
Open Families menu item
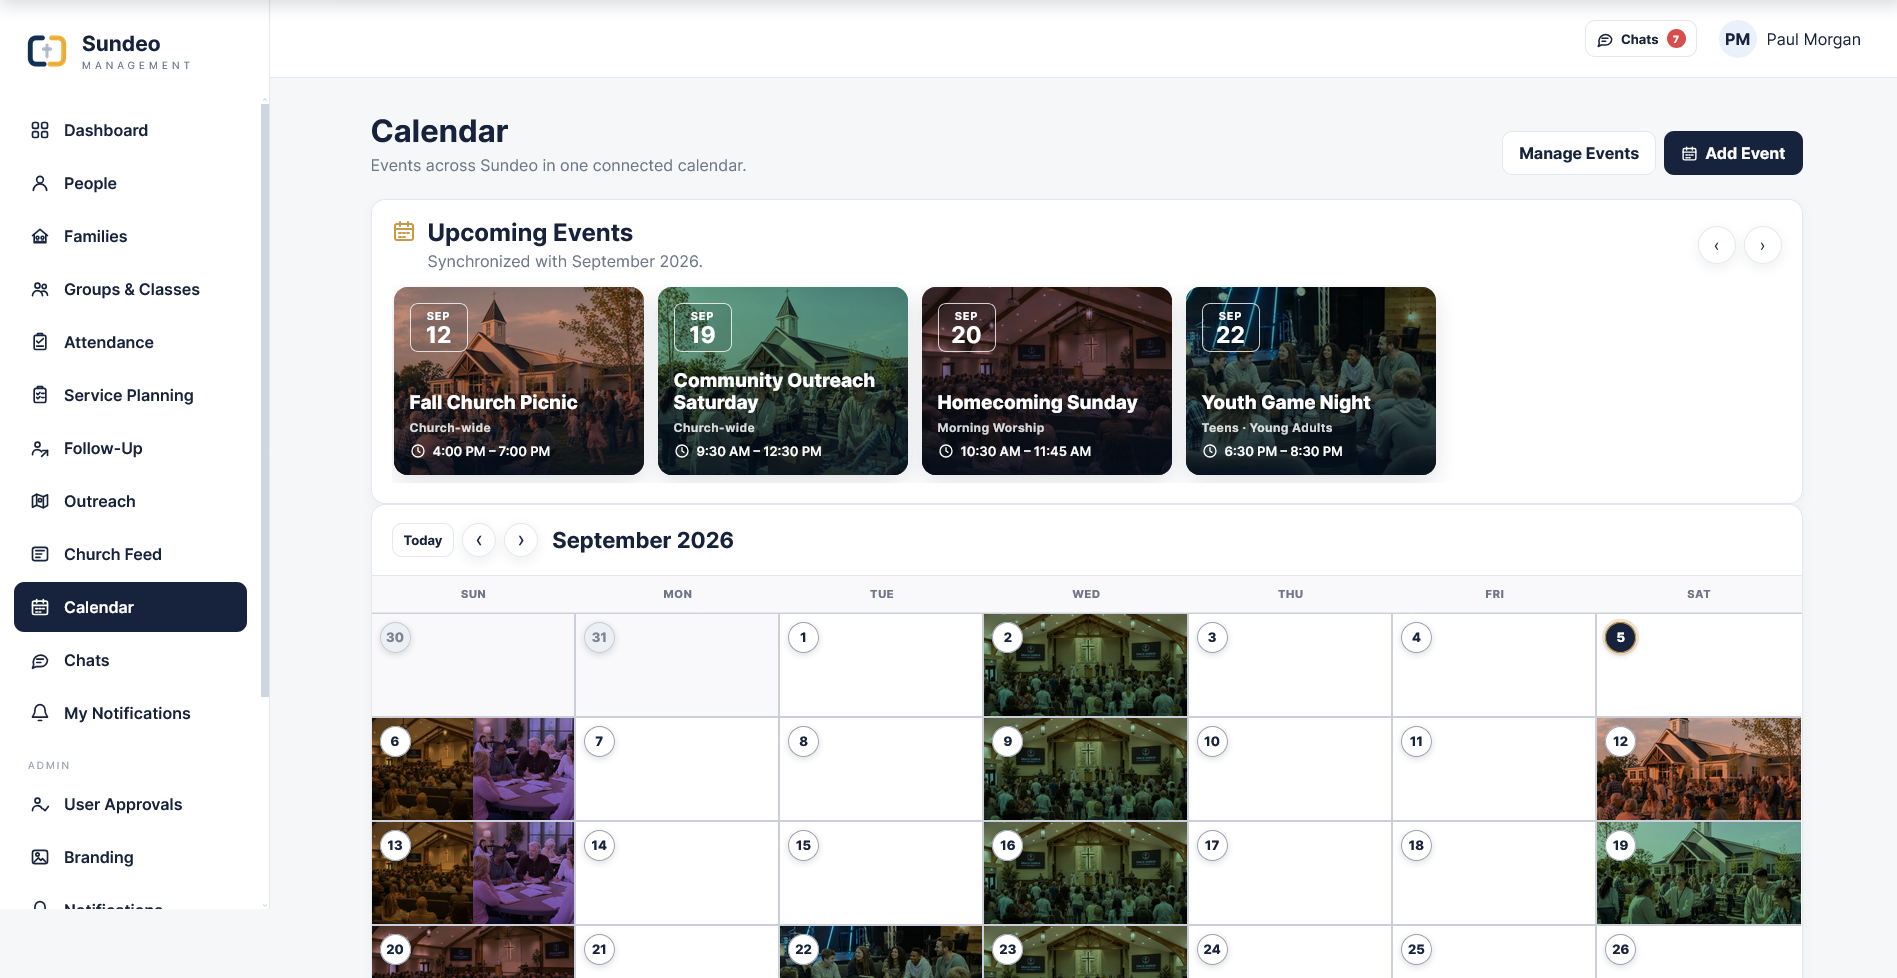pyautogui.click(x=130, y=236)
